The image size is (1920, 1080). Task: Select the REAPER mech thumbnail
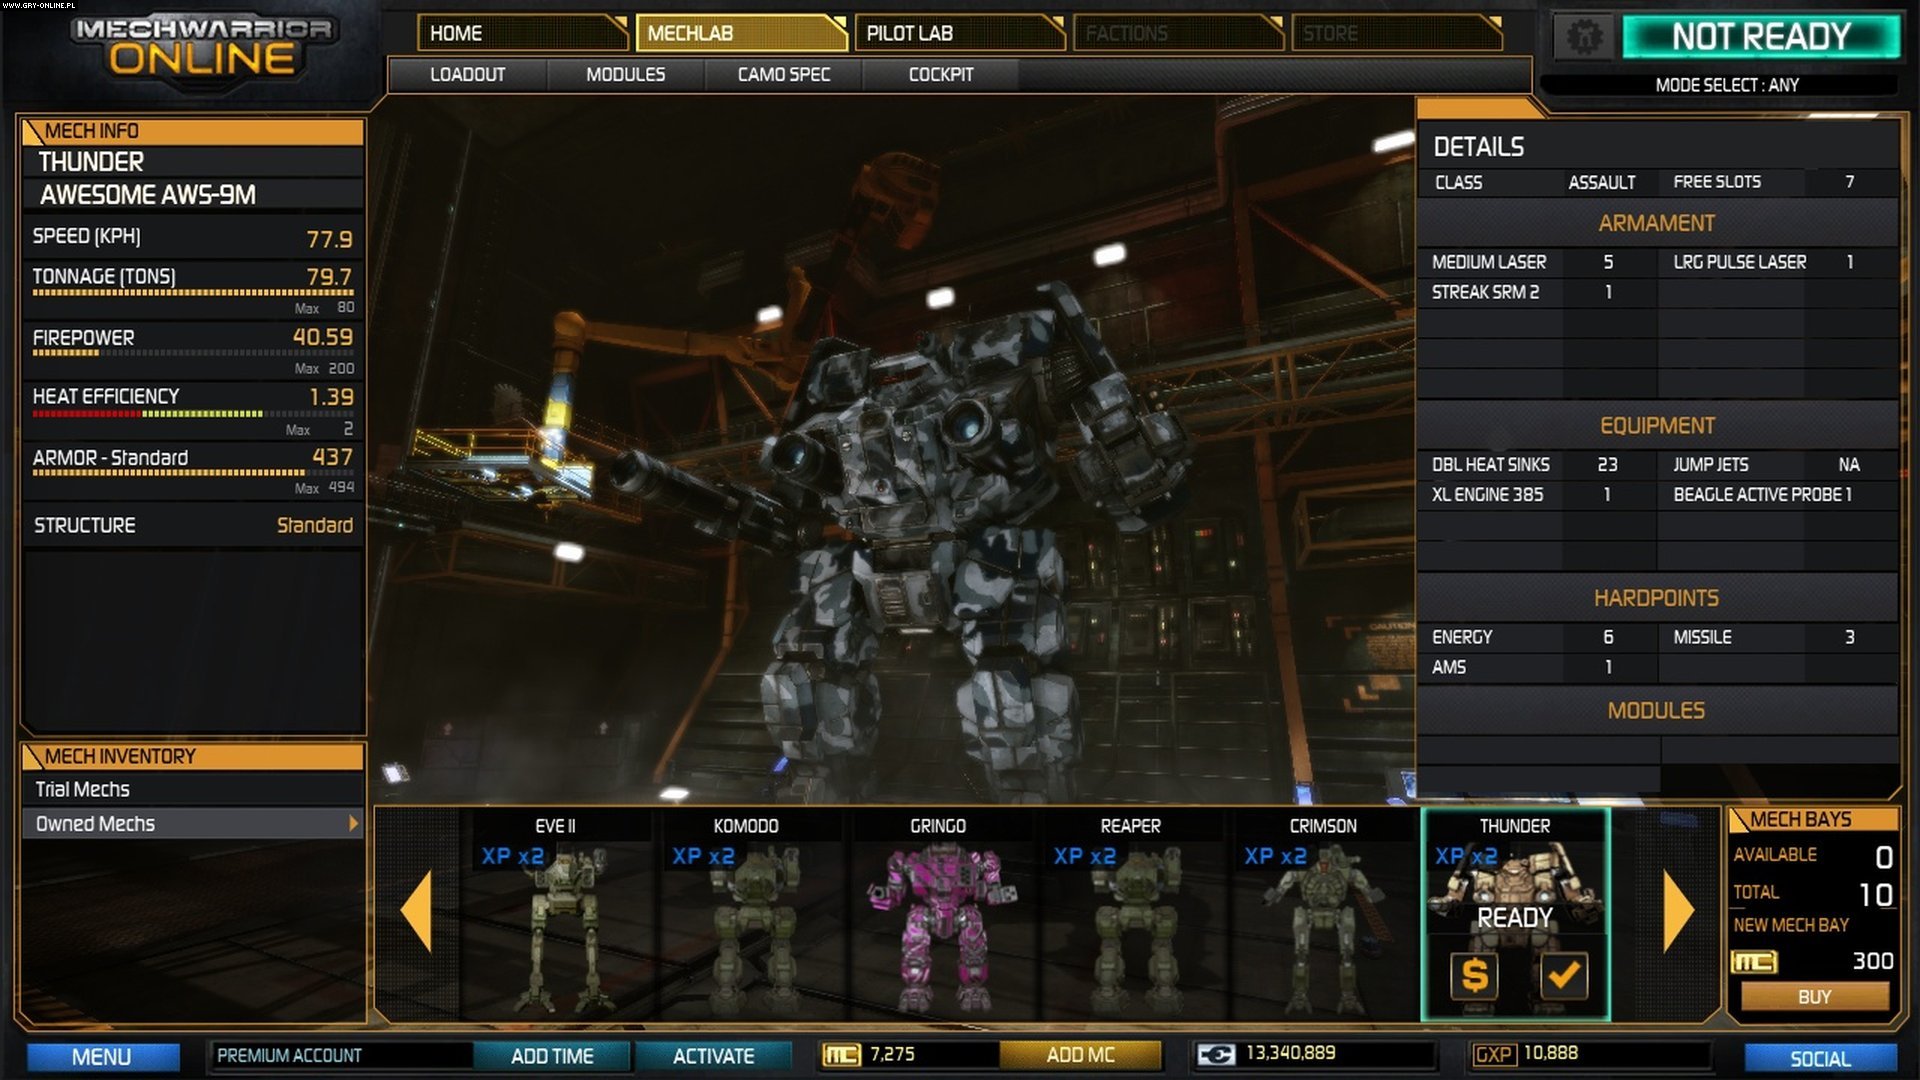pos(1130,915)
